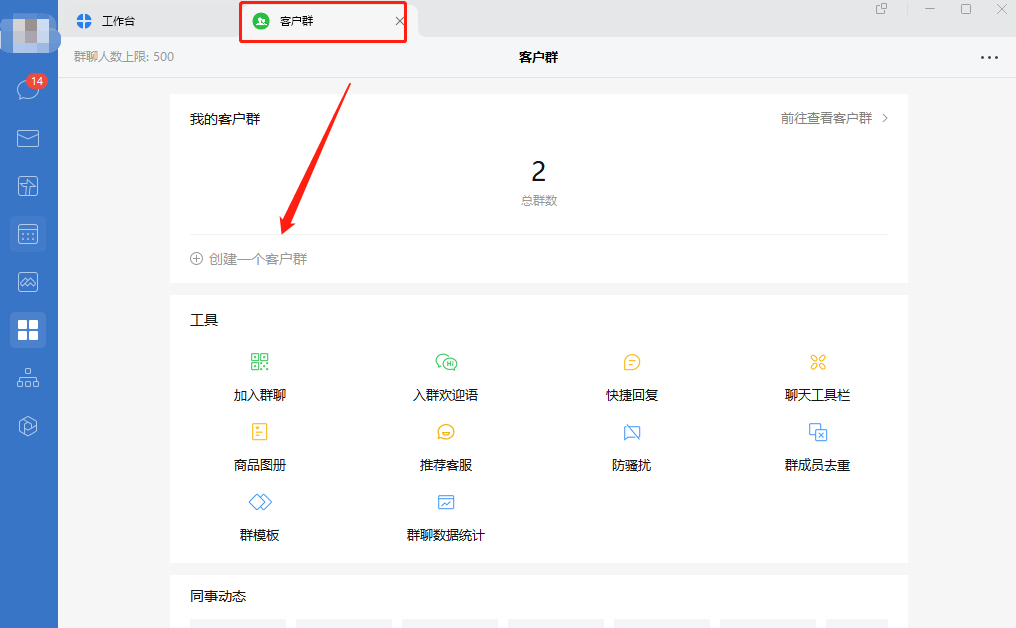
Task: Select the 推荐客服 tool
Action: click(445, 445)
